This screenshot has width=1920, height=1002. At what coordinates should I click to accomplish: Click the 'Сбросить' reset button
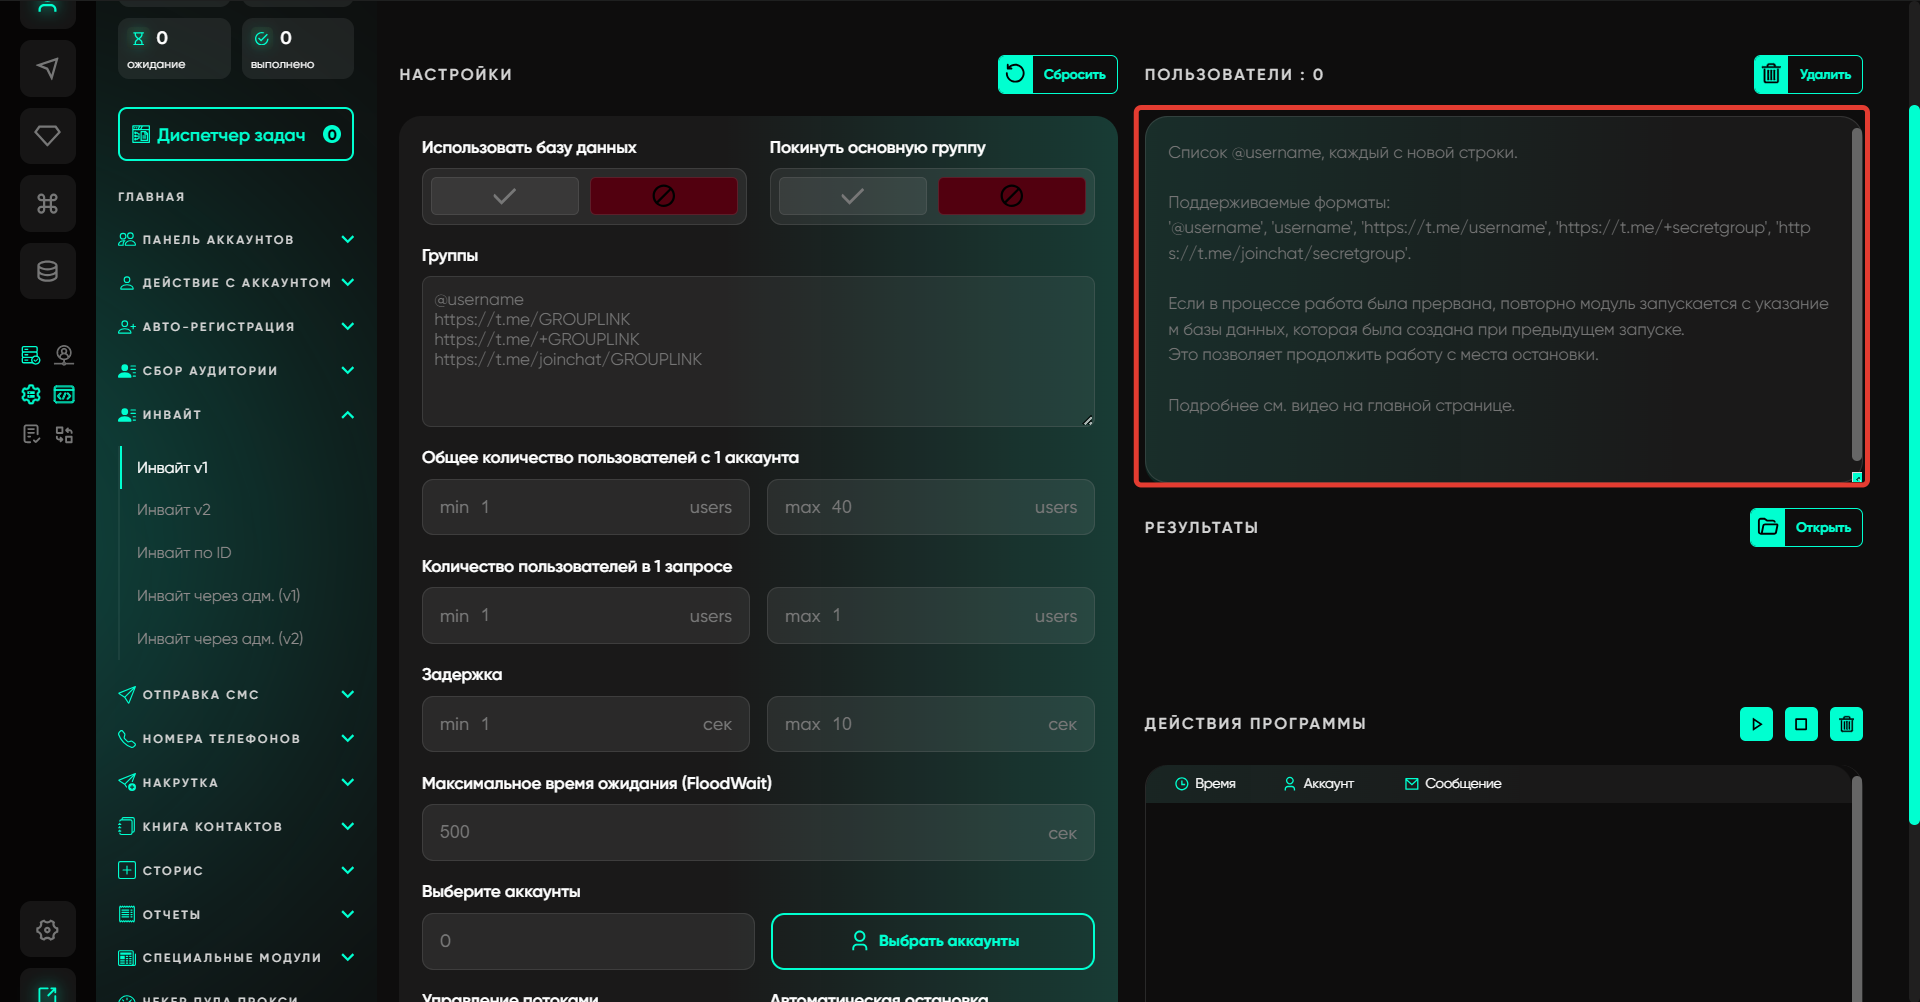coord(1057,74)
